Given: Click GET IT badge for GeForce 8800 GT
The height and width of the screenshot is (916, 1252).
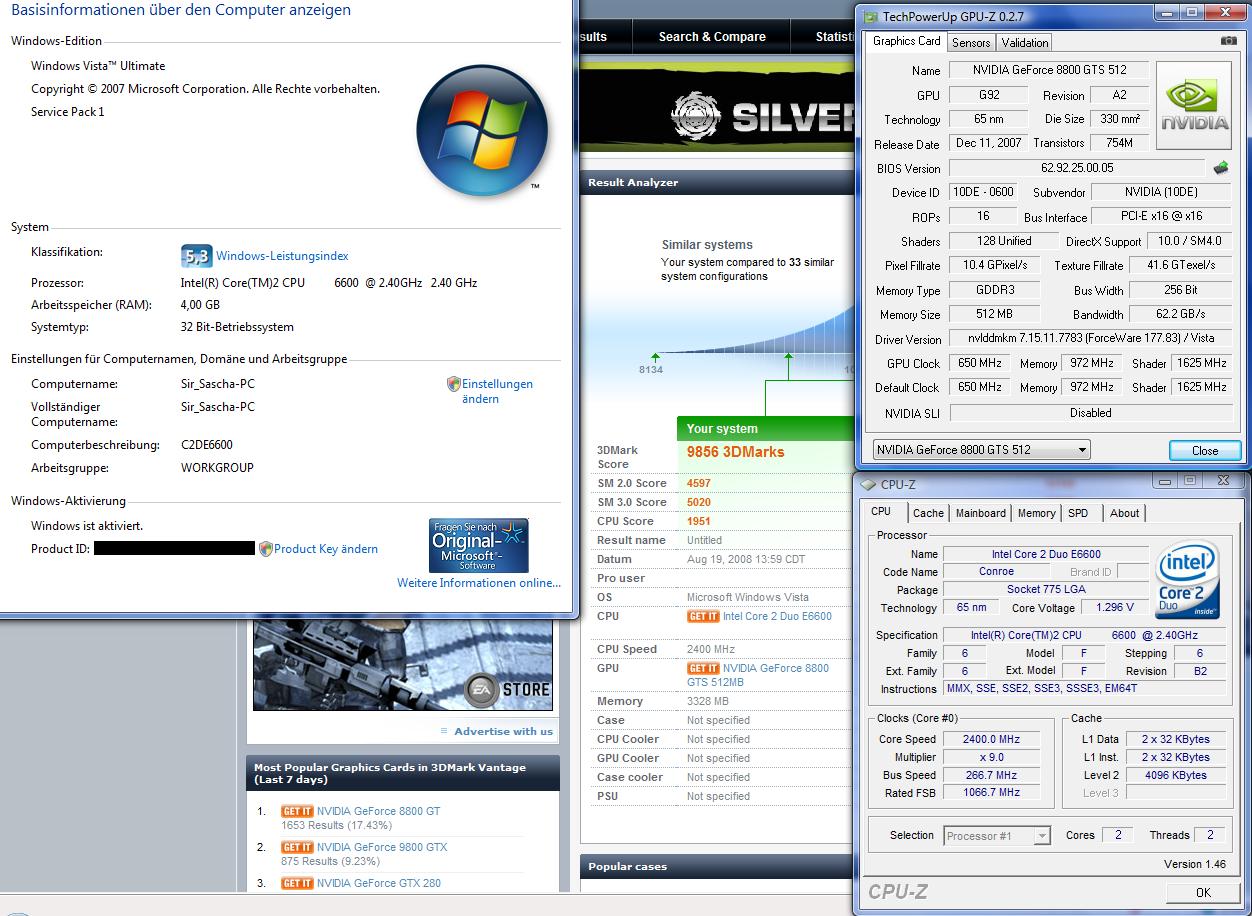Looking at the screenshot, I should (x=297, y=811).
